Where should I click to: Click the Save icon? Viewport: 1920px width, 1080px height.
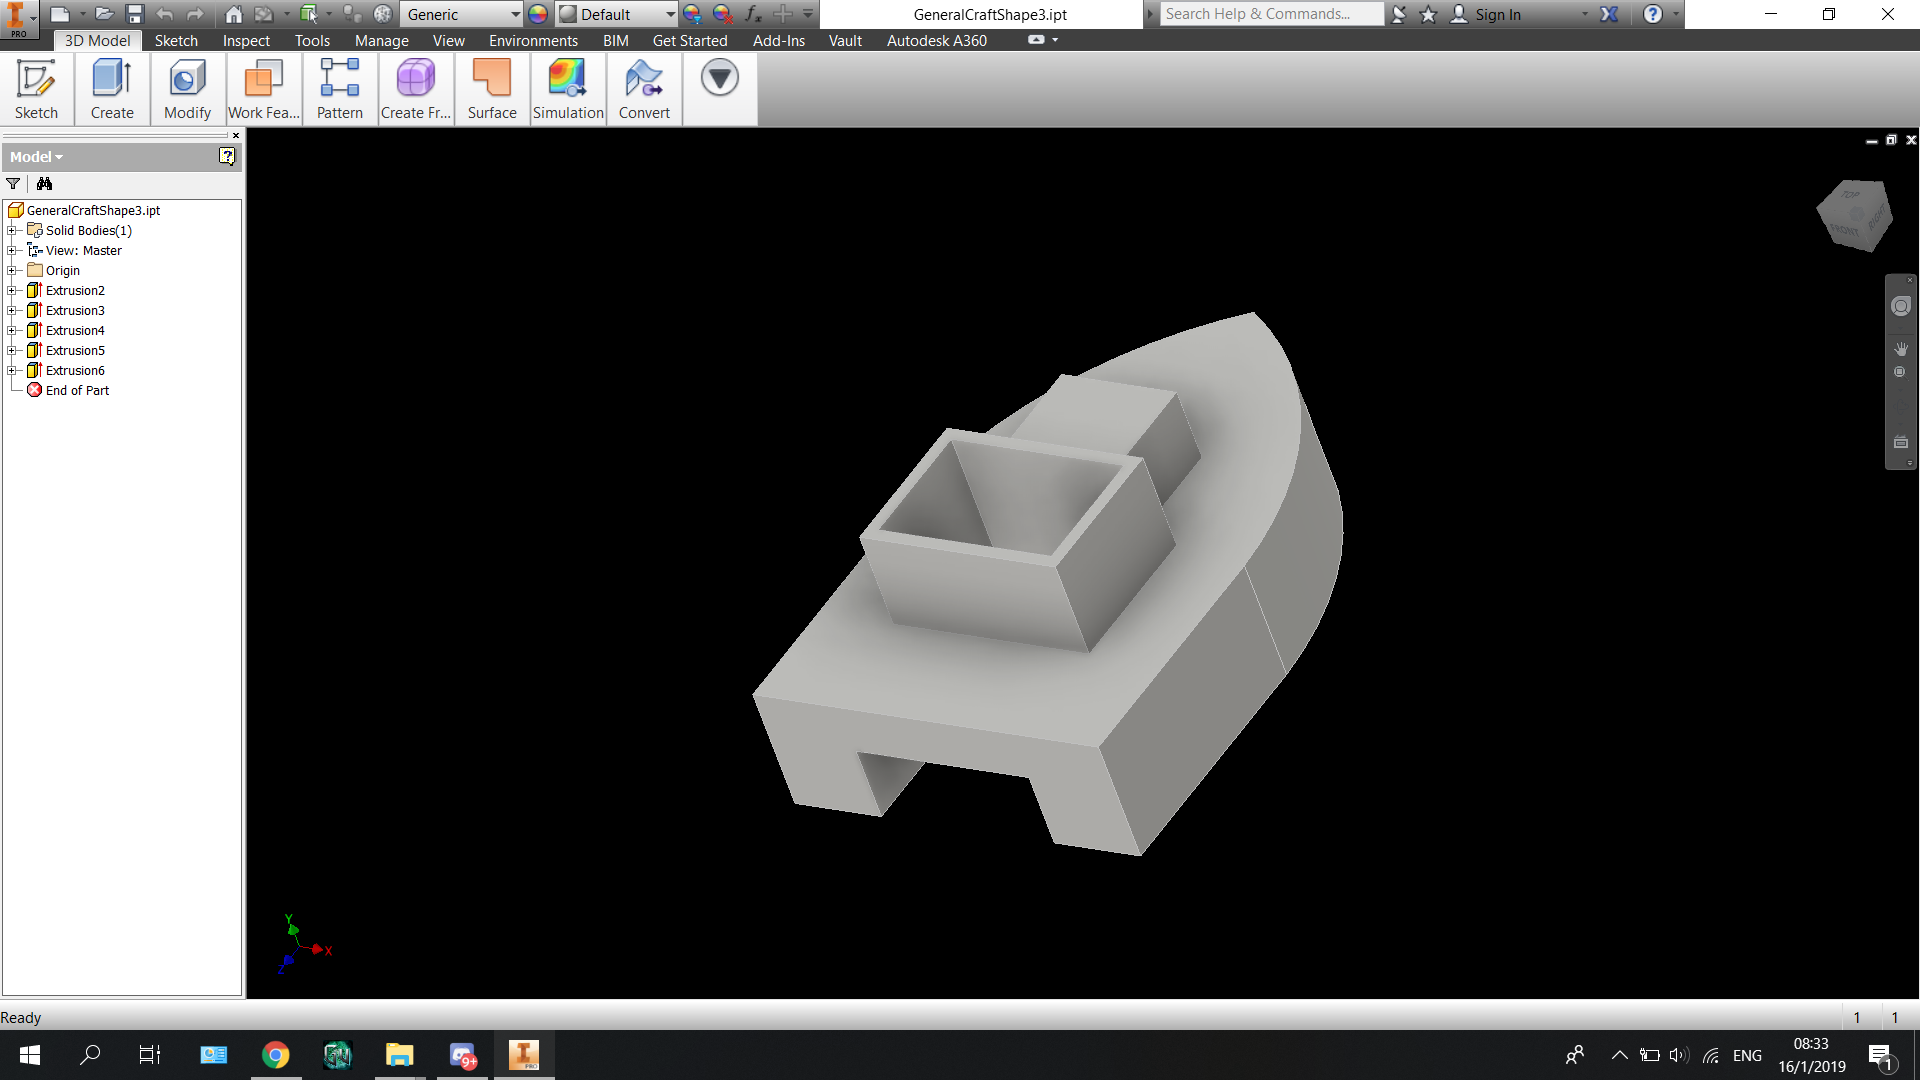(x=135, y=14)
